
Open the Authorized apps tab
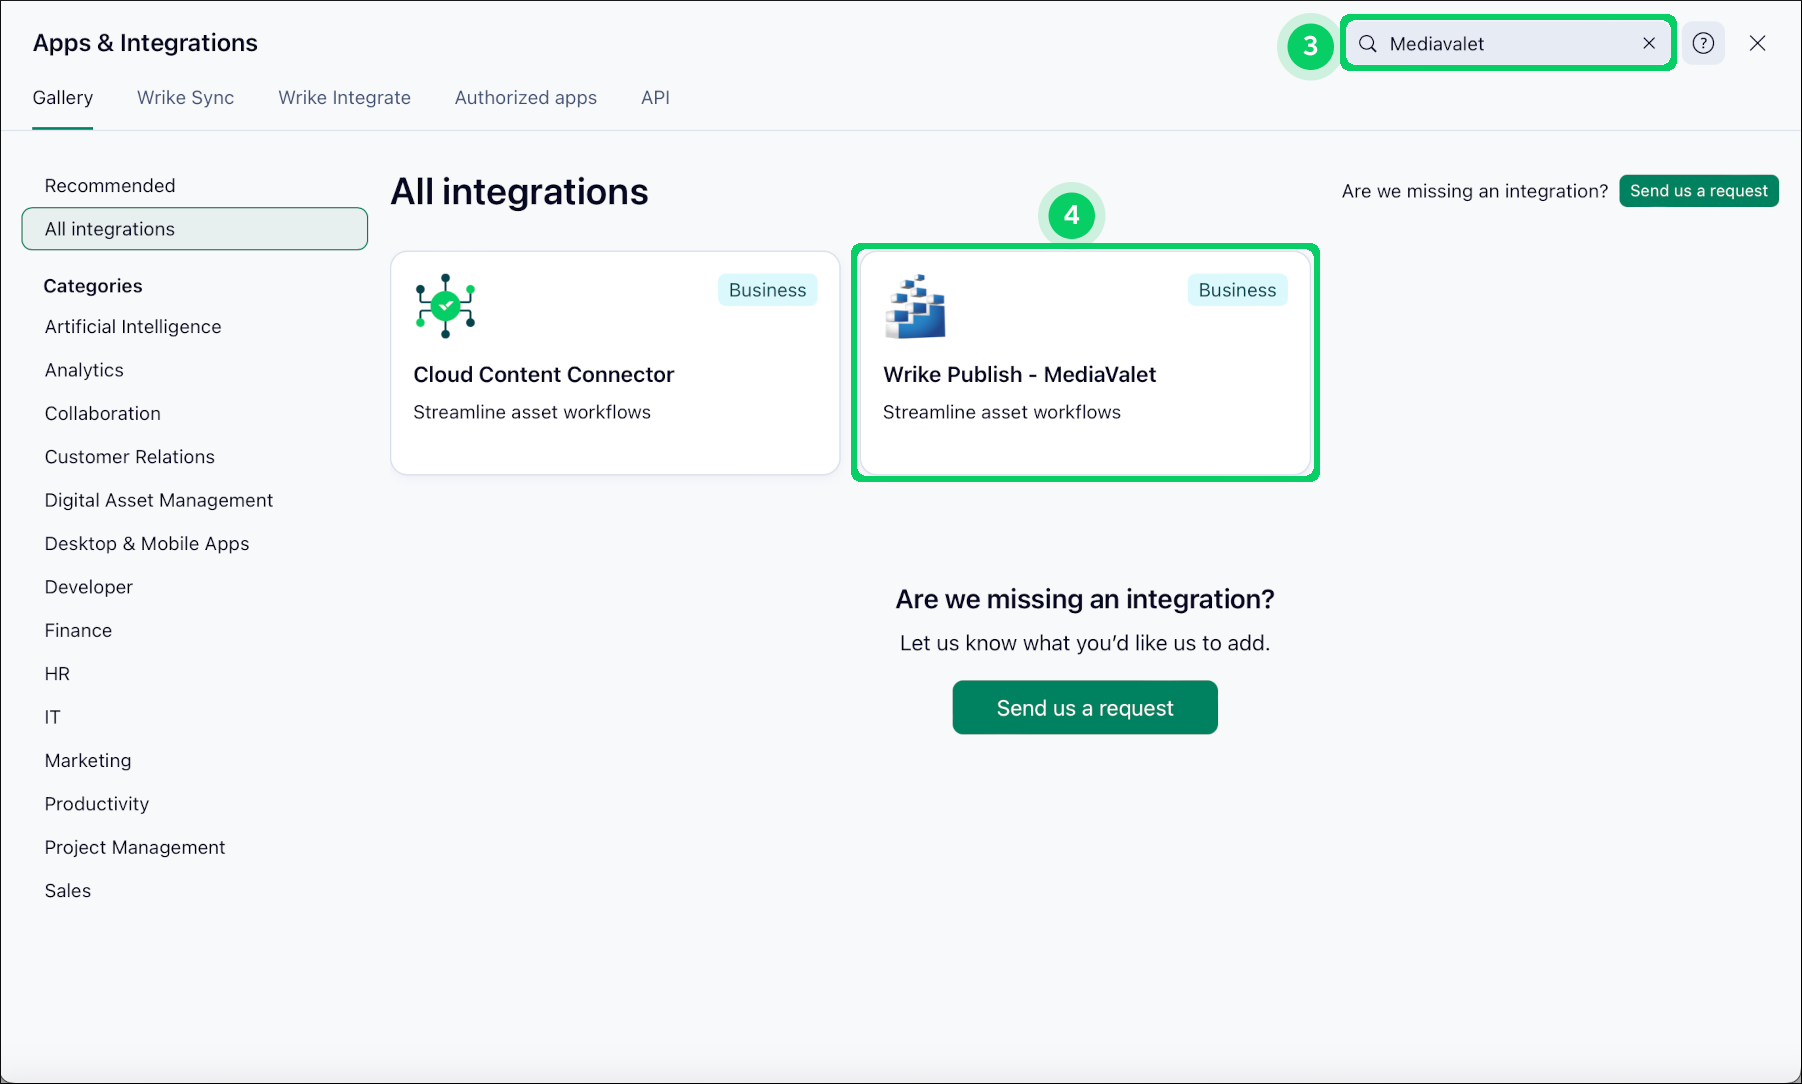(525, 98)
